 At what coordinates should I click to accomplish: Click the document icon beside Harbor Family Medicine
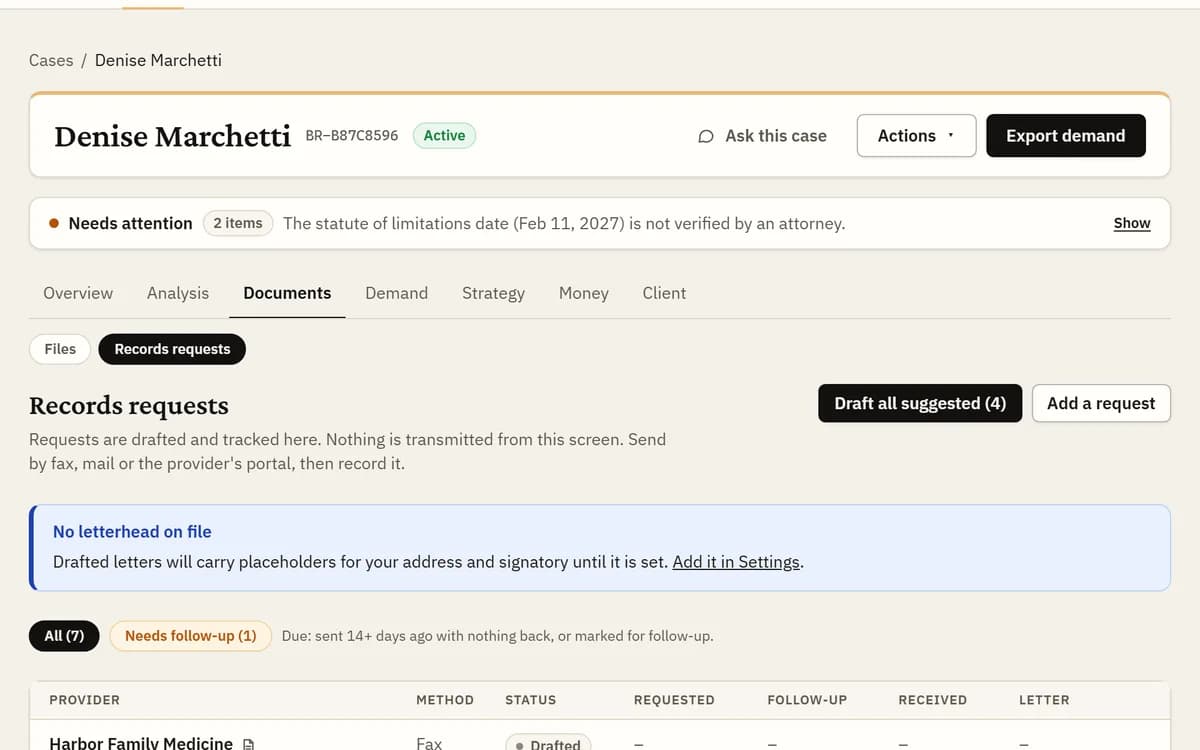click(x=249, y=744)
